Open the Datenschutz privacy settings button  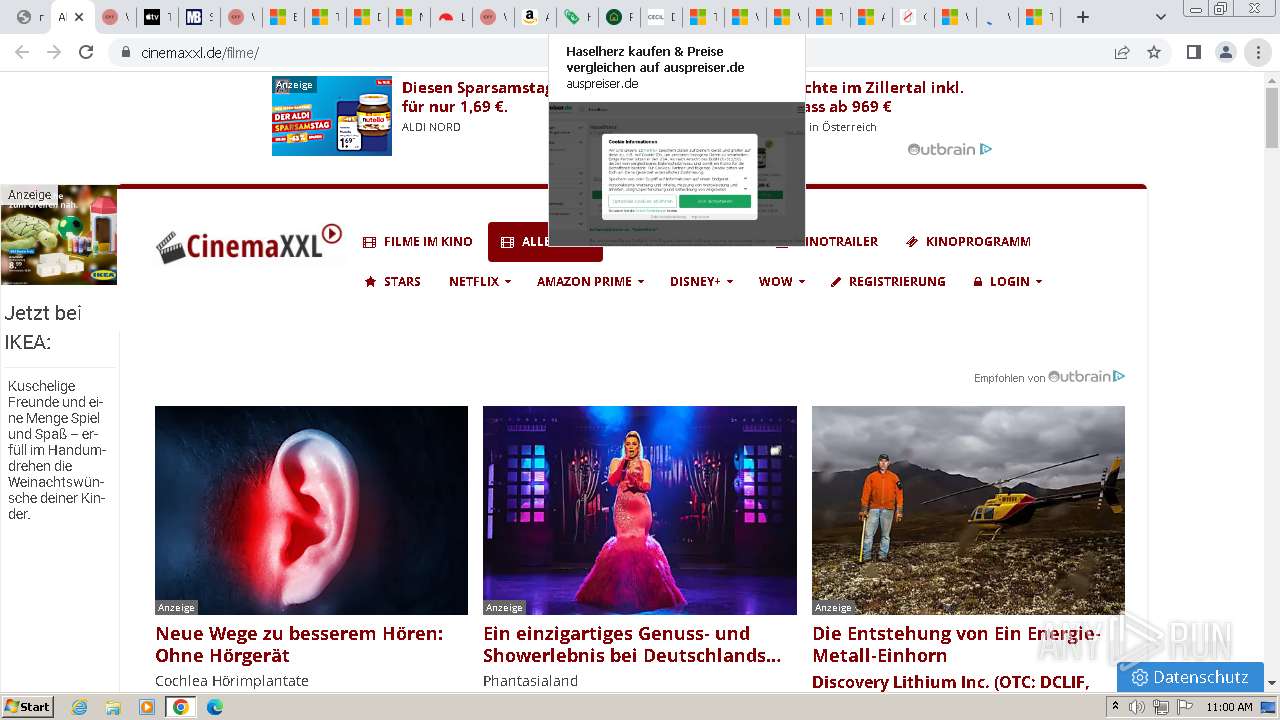(x=1190, y=677)
